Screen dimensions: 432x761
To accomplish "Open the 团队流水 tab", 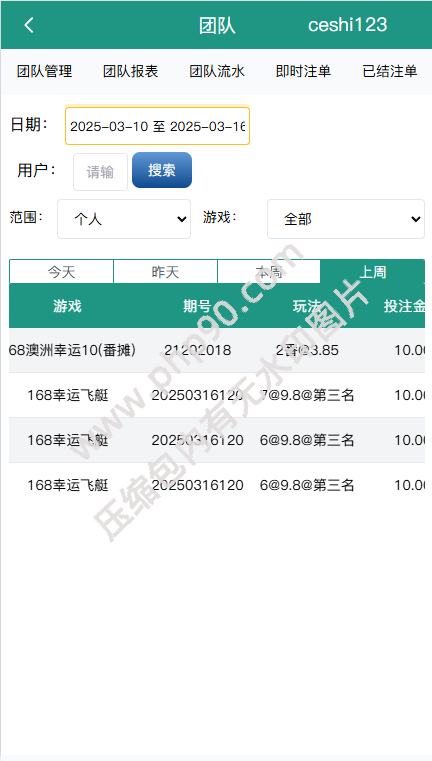I will point(217,71).
